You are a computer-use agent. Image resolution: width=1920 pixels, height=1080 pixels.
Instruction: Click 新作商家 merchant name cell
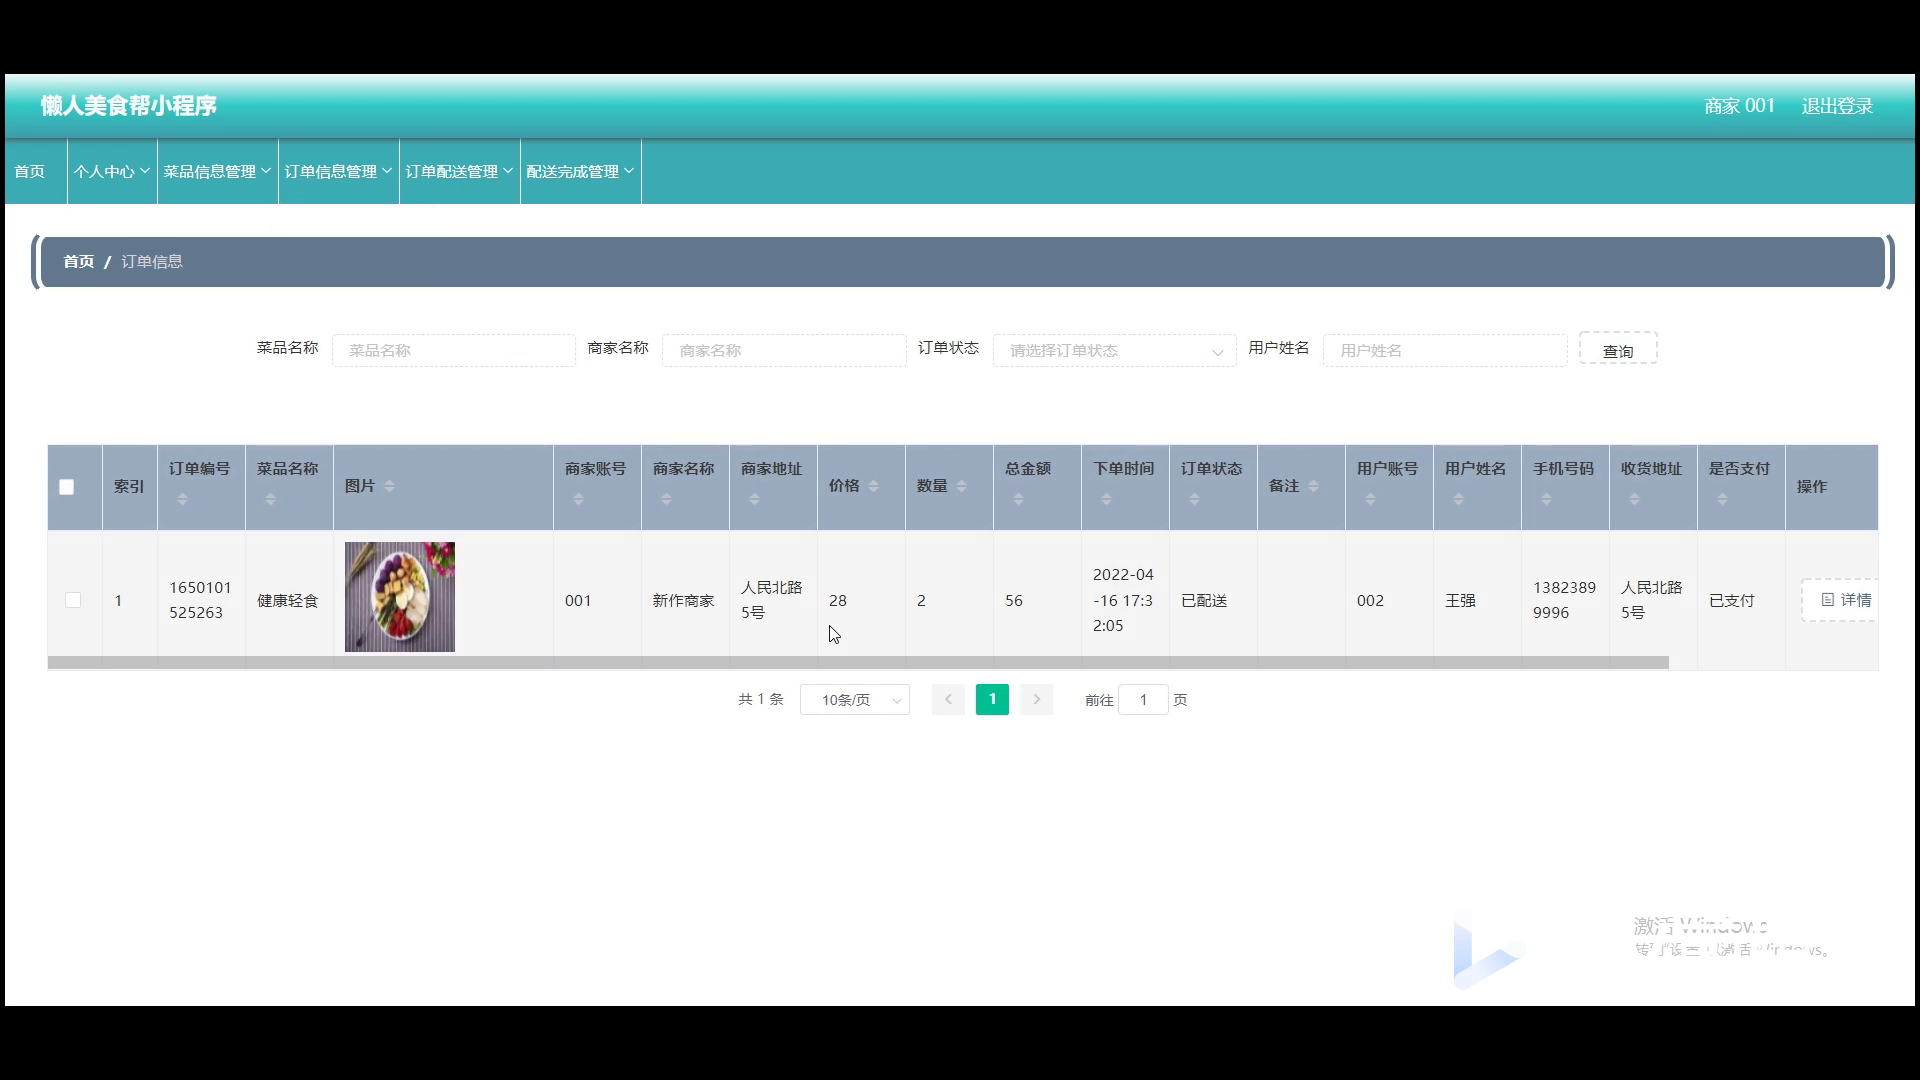coord(684,601)
